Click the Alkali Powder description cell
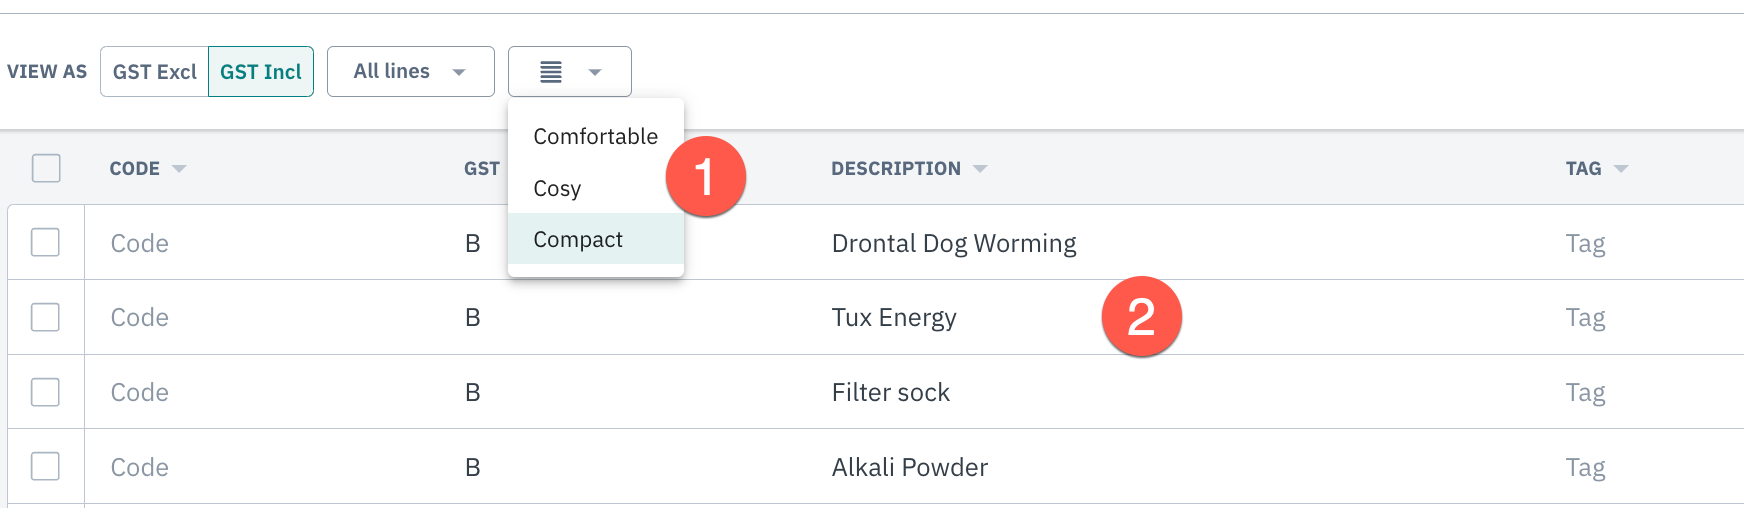 coord(910,467)
